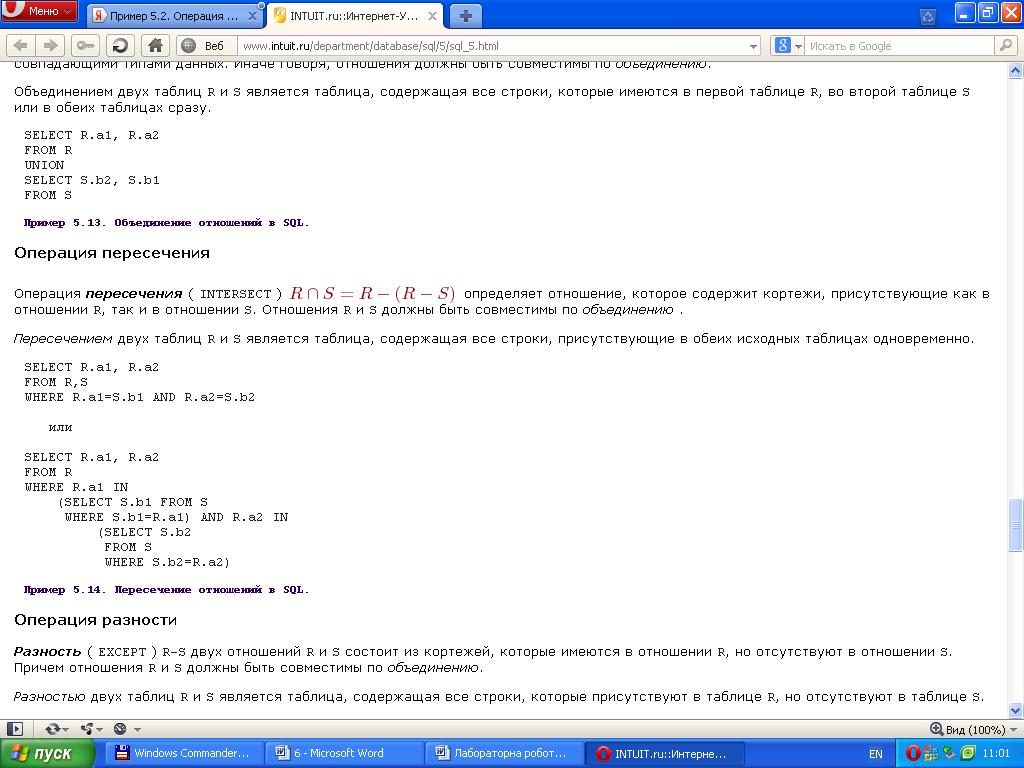Toggle the panel button in status bar

point(15,729)
